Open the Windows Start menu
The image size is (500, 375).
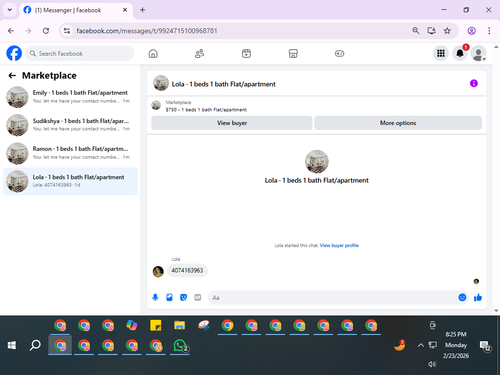pos(12,345)
